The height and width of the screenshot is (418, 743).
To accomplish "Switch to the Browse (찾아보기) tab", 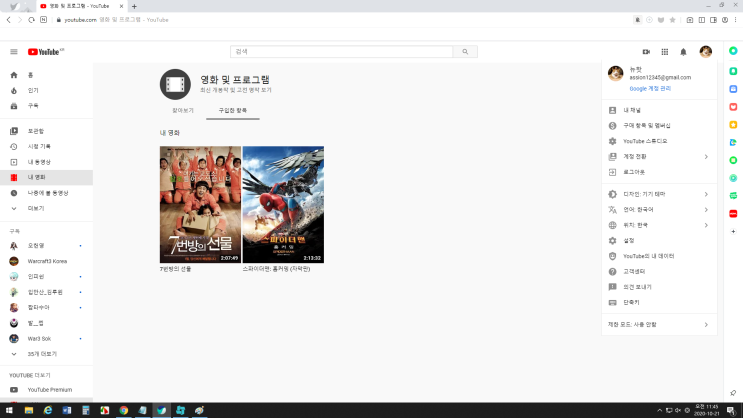I will [x=183, y=110].
